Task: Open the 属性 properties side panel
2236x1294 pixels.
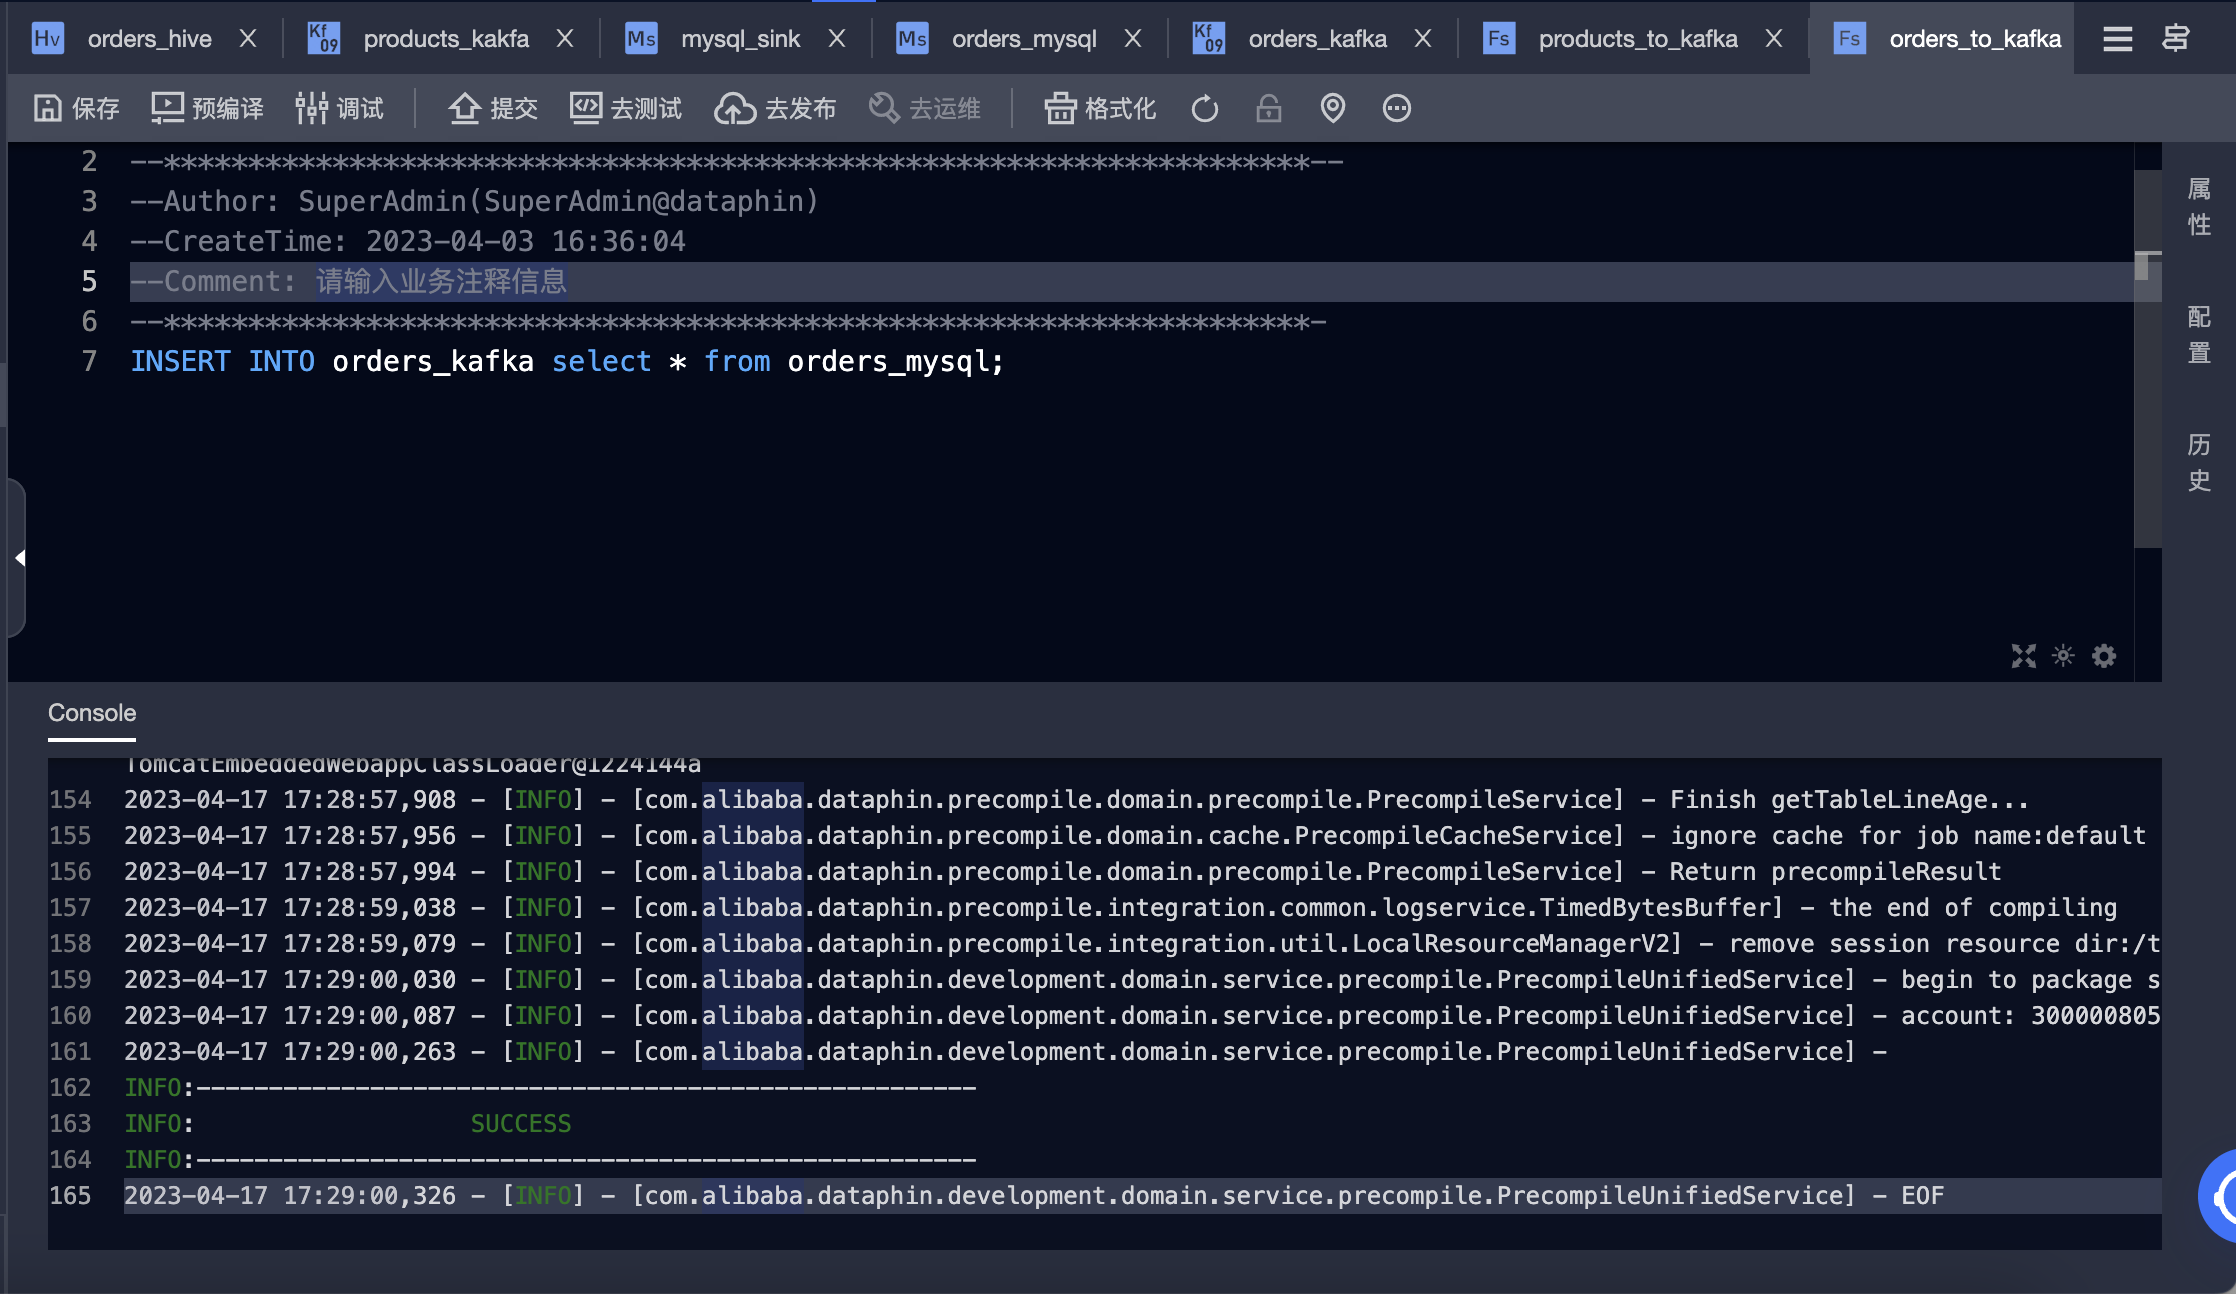Action: coord(2199,206)
